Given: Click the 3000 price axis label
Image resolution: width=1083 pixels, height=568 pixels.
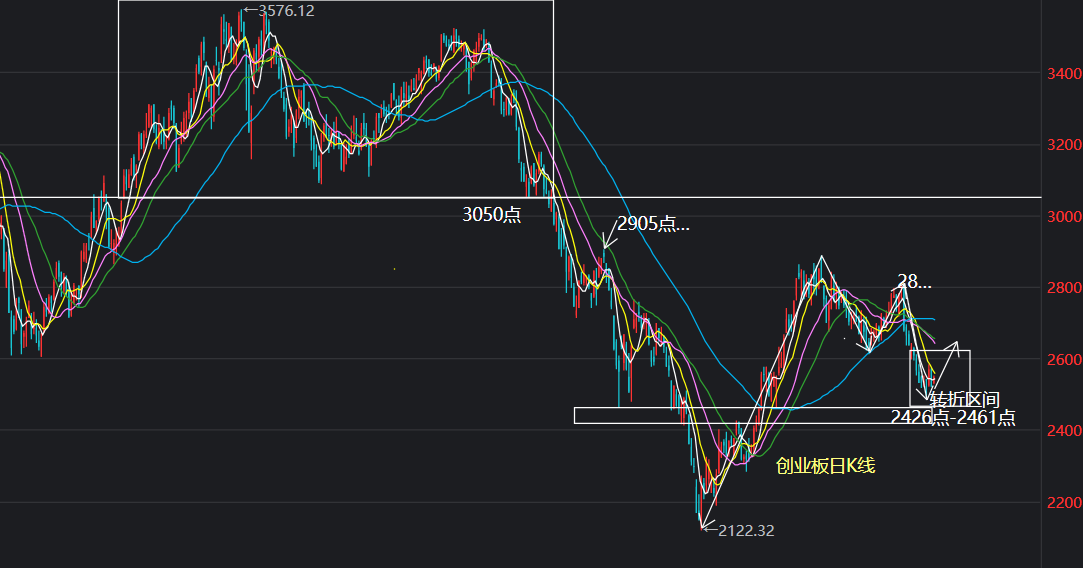Looking at the screenshot, I should pyautogui.click(x=1064, y=216).
